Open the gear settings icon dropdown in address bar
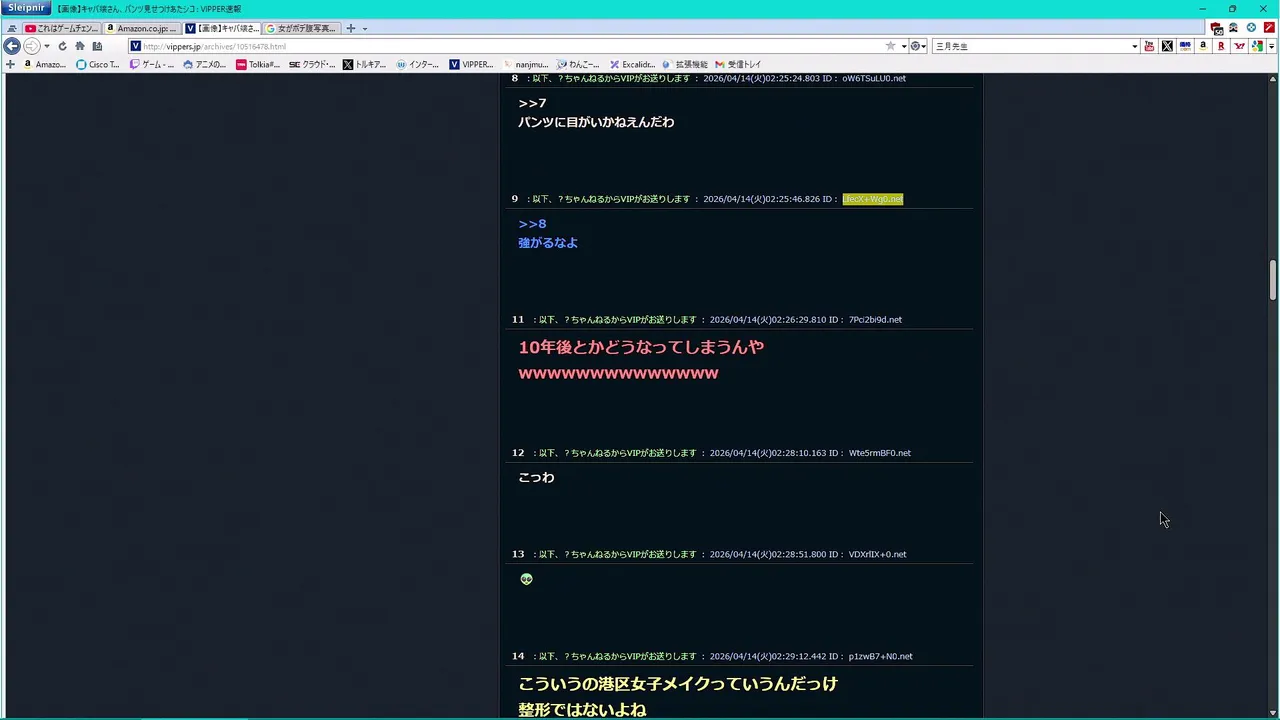 (x=917, y=46)
